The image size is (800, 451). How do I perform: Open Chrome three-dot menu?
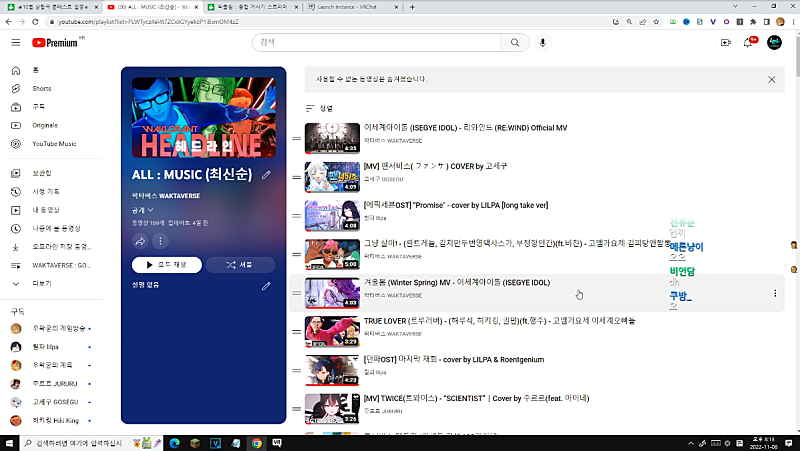coord(793,22)
